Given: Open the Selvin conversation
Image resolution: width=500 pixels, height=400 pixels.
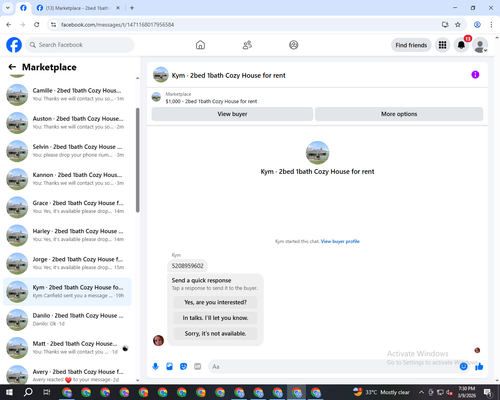Looking at the screenshot, I should coord(67,151).
